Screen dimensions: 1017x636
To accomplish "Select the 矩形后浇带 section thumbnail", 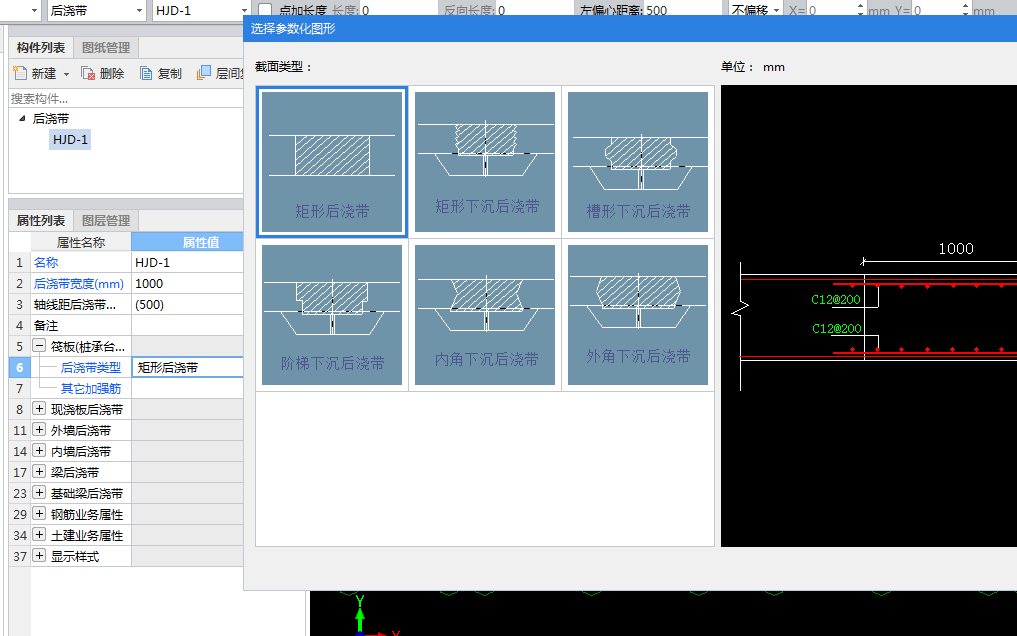I will [332, 161].
